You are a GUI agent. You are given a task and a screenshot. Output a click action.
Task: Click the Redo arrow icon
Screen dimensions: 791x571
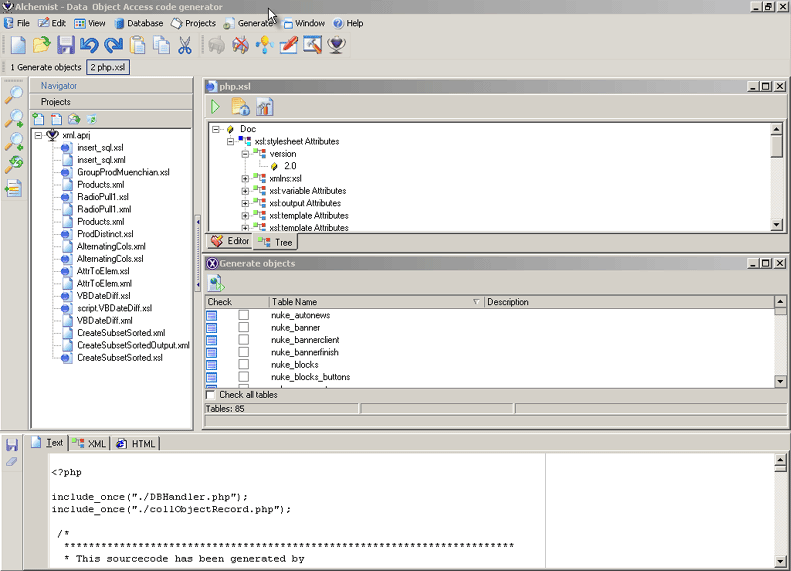tap(113, 45)
